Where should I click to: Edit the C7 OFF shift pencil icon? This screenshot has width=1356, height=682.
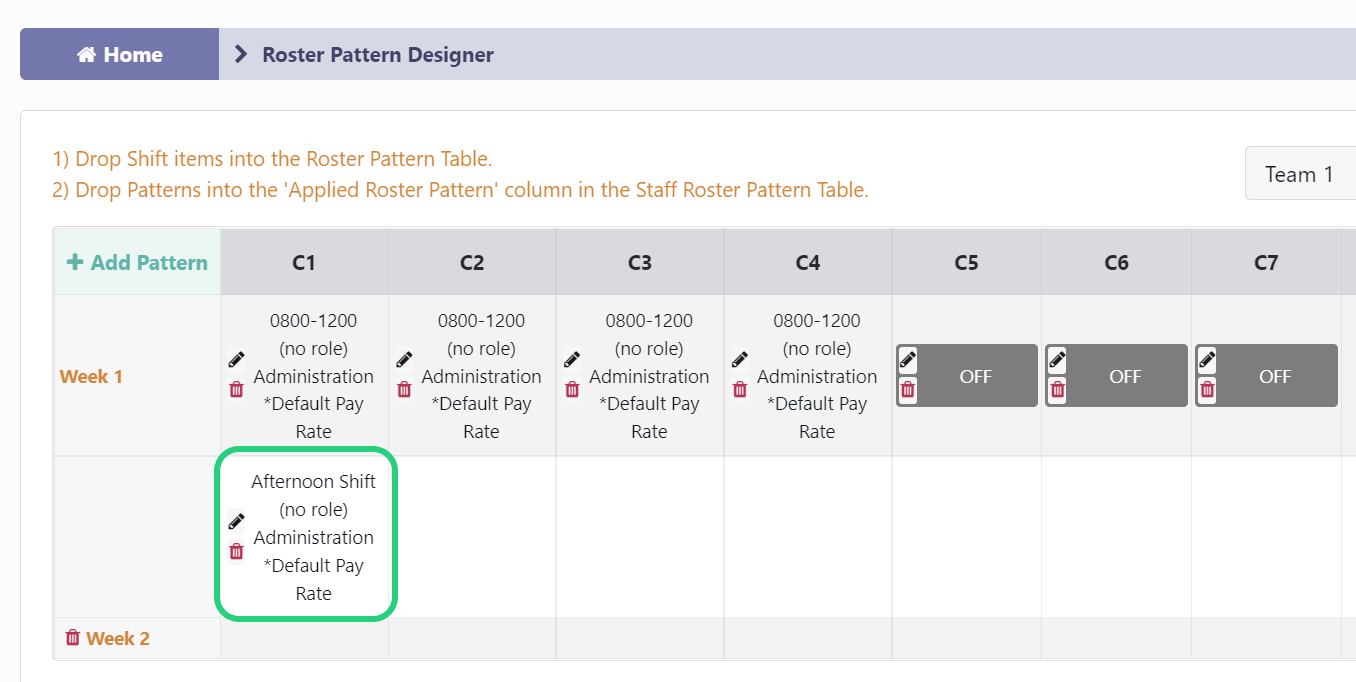[x=1207, y=359]
